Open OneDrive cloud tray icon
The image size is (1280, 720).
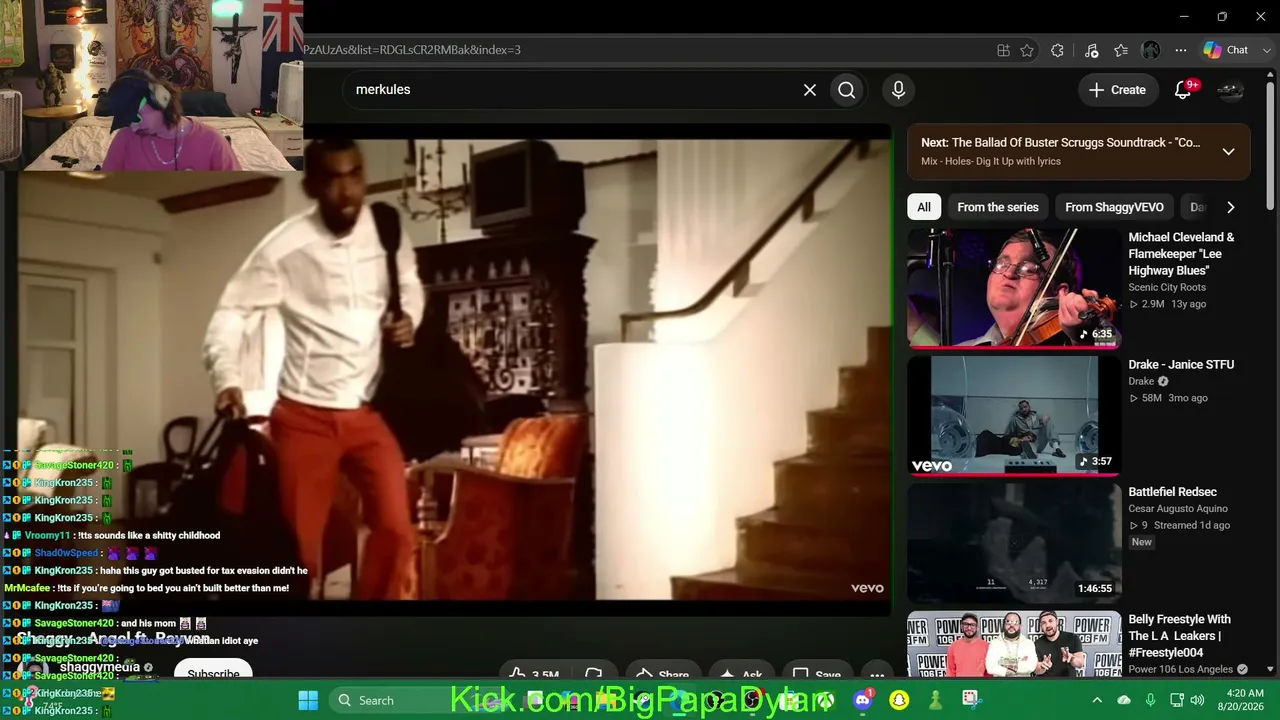[1124, 700]
